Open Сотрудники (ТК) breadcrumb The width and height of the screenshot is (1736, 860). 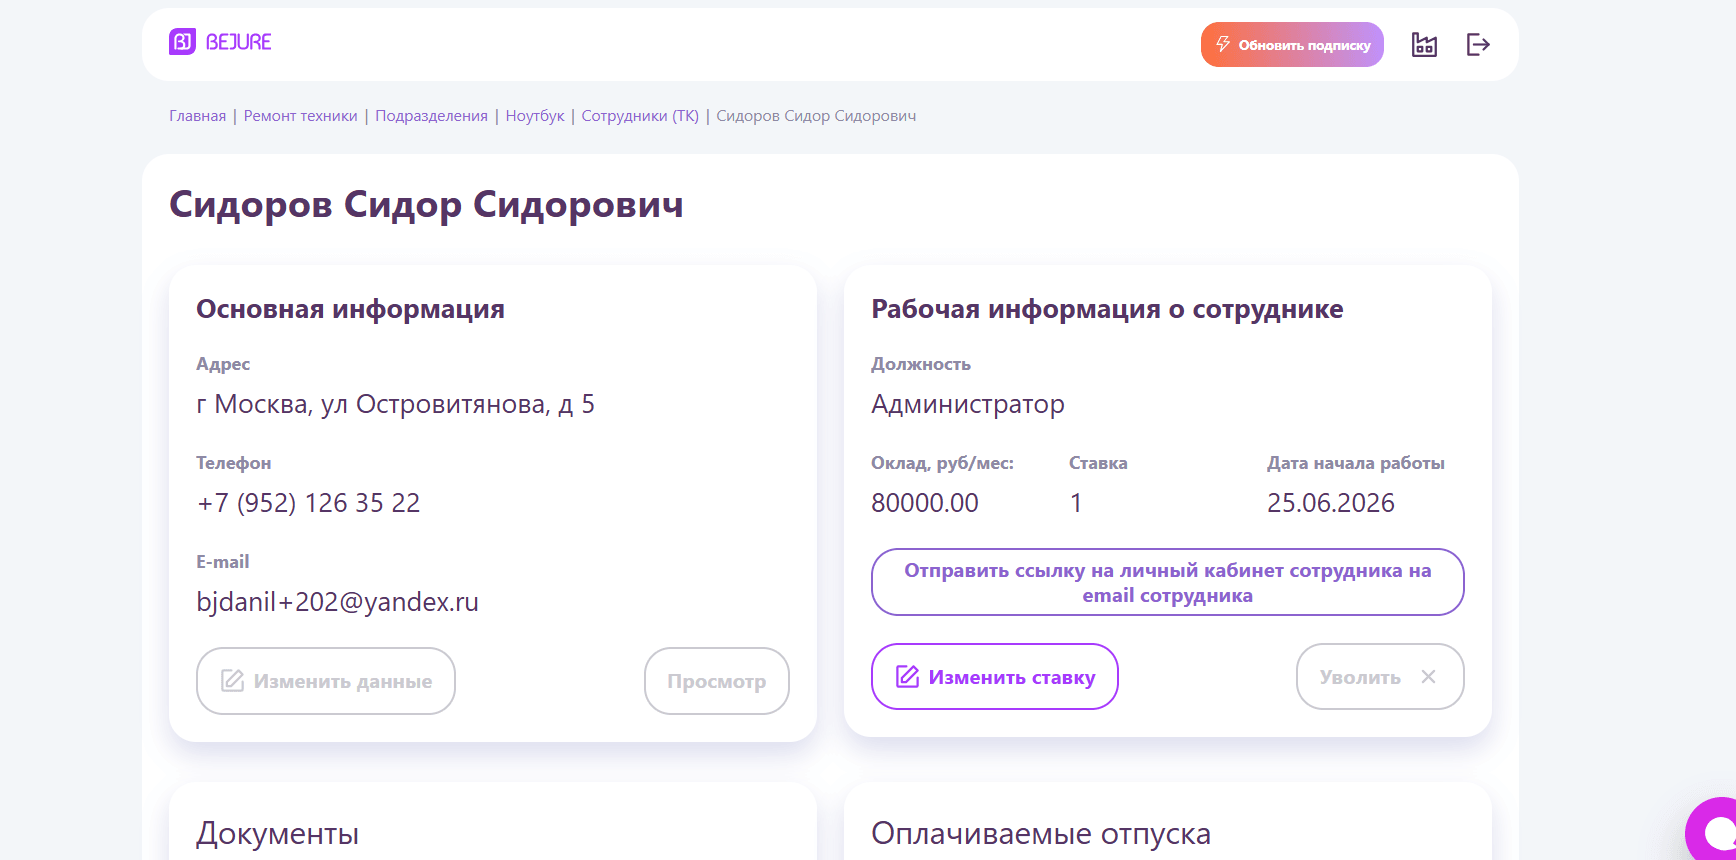tap(640, 116)
